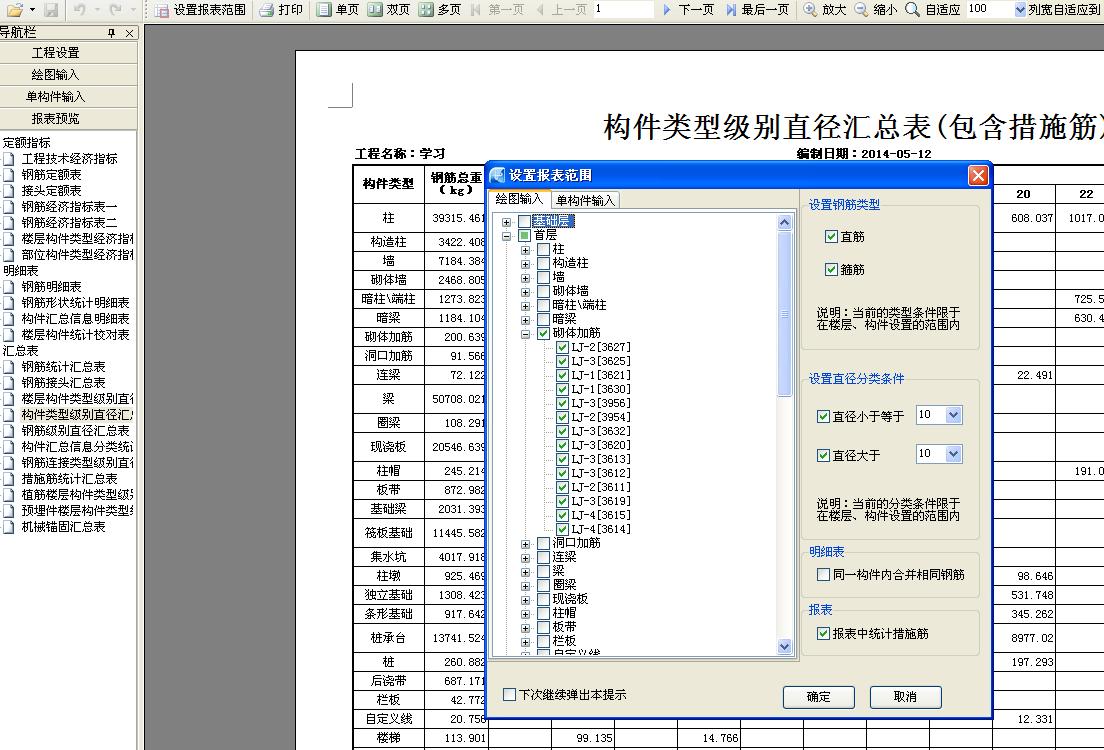Collapse the 首层 tree node
This screenshot has height=750, width=1104.
click(506, 236)
